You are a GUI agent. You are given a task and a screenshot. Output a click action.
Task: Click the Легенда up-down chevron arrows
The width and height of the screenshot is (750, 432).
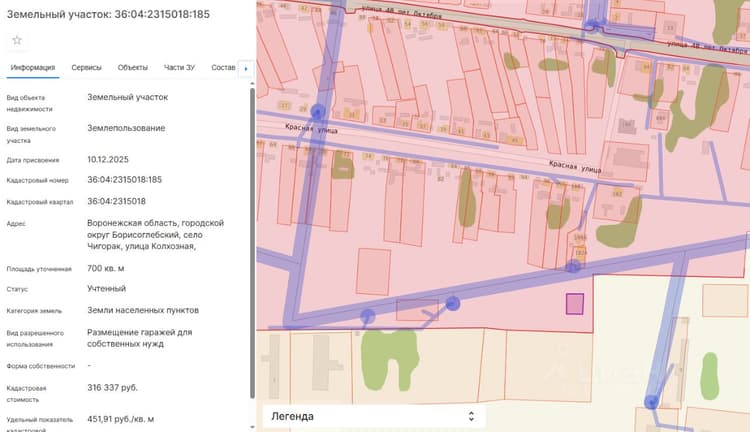471,416
